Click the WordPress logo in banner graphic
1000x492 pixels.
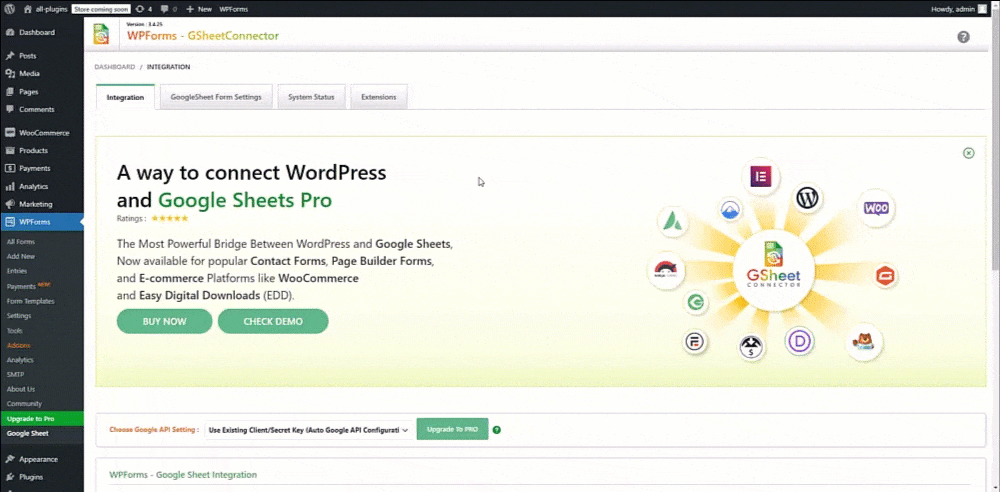tap(807, 198)
